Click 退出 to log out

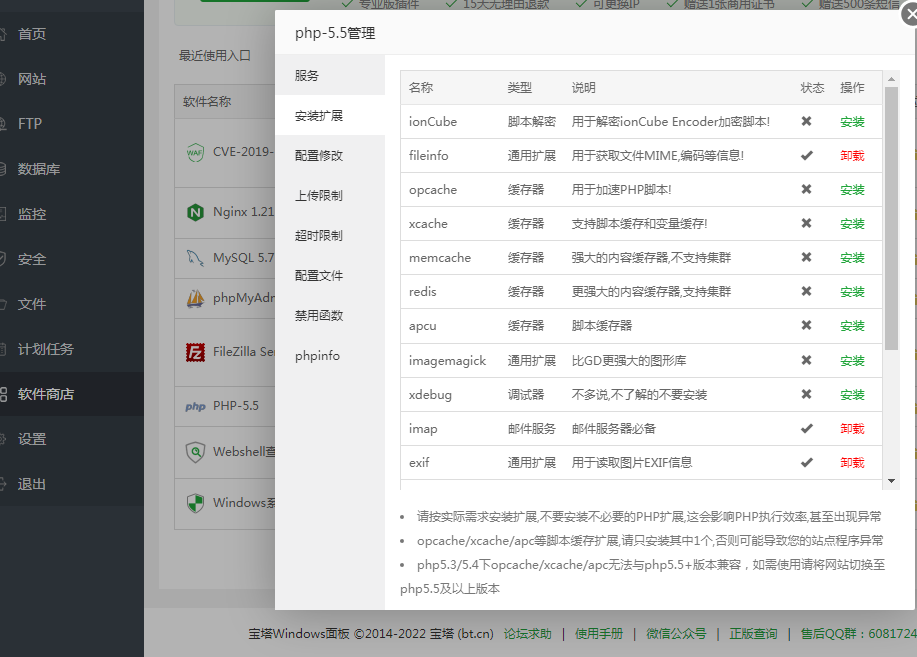tap(72, 484)
